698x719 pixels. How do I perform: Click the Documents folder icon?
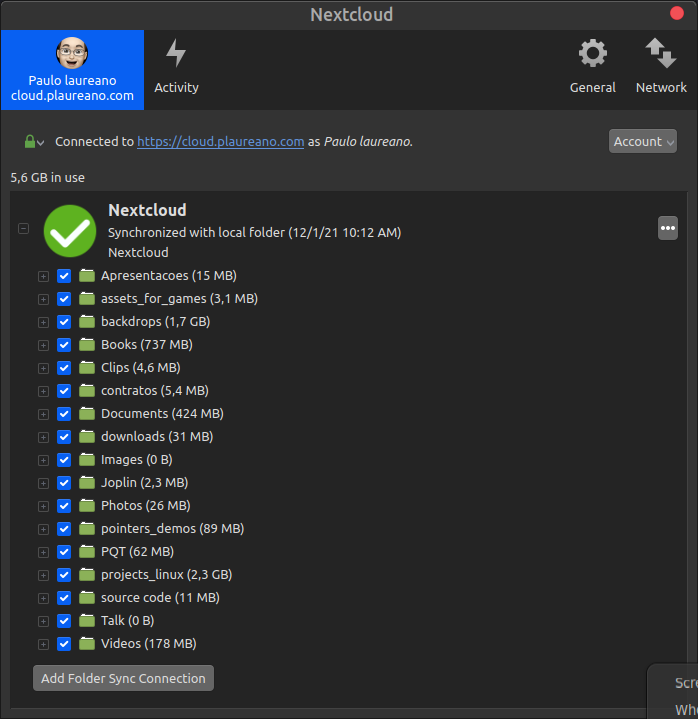(x=87, y=414)
